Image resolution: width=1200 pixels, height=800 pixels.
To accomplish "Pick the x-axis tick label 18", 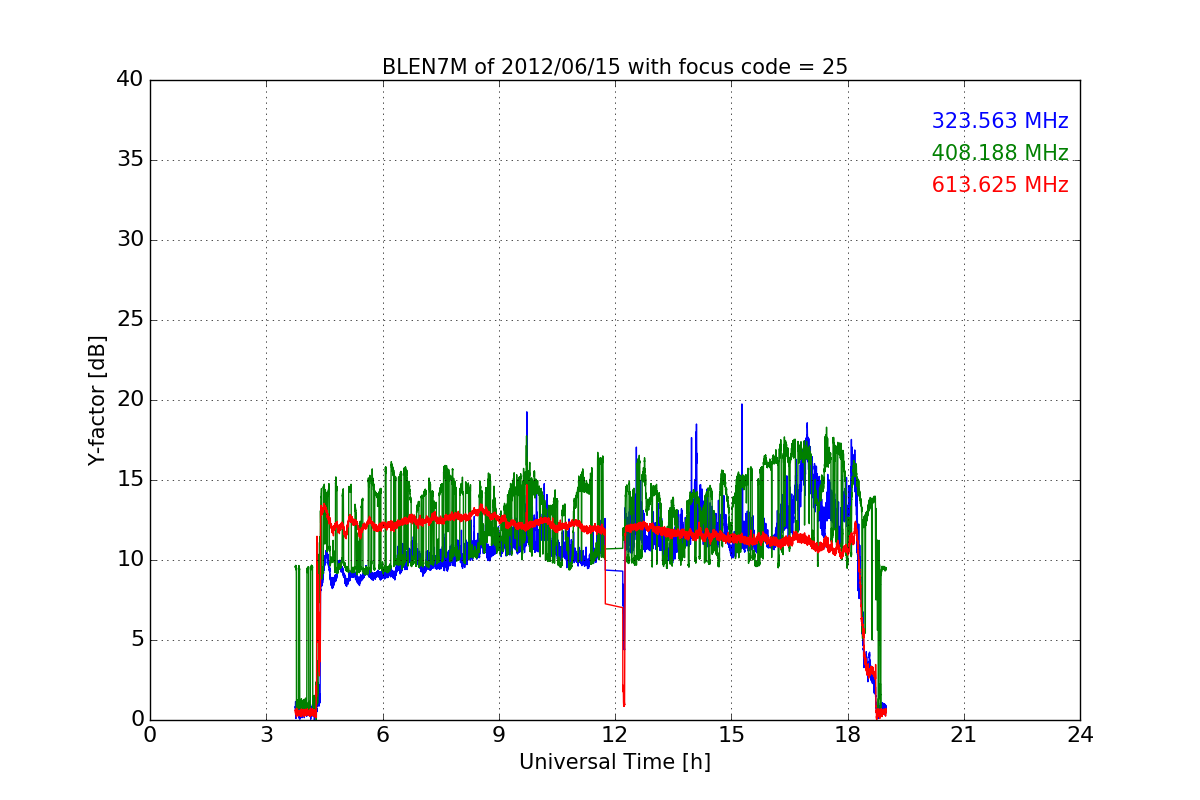I will click(848, 735).
